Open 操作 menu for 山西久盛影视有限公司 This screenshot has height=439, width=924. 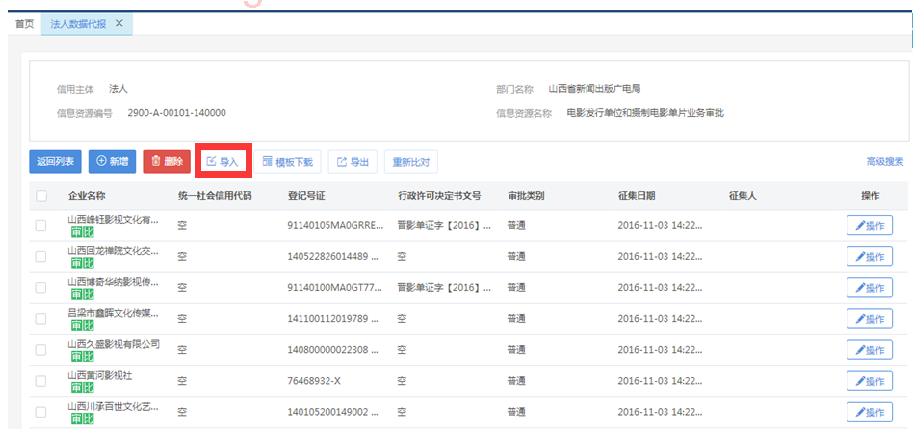coord(869,350)
